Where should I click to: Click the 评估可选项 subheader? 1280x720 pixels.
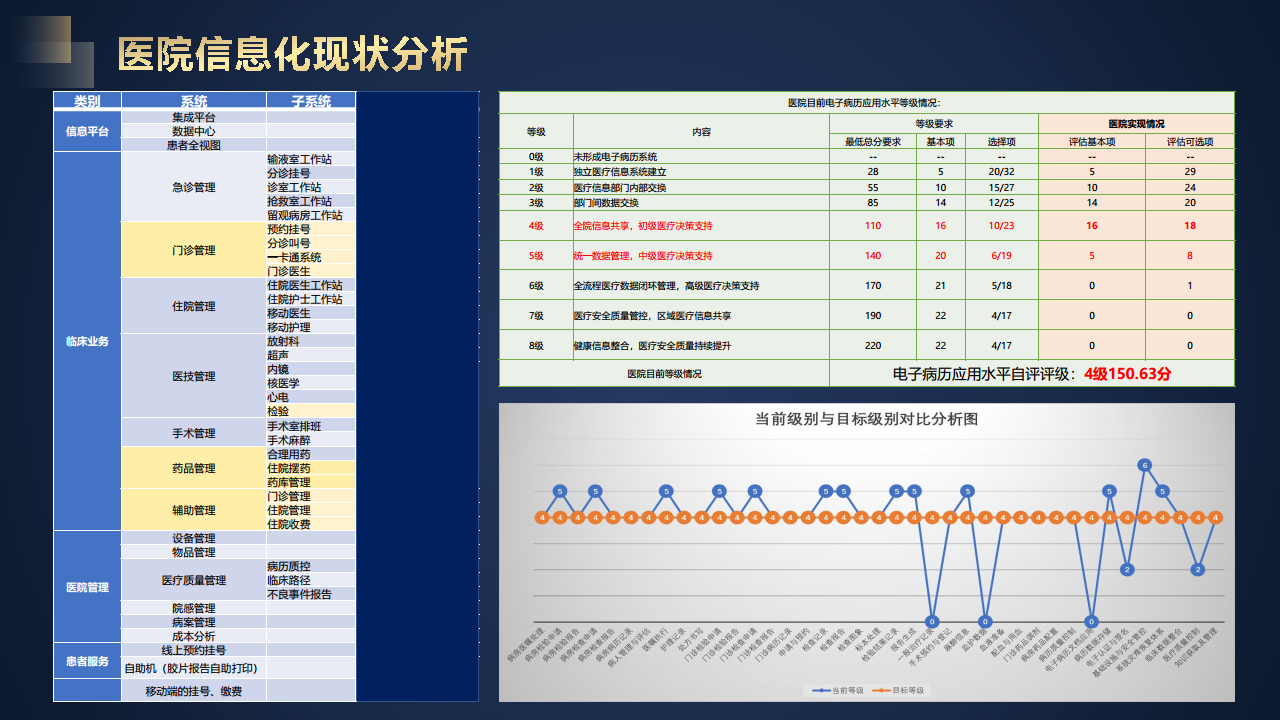point(1190,141)
